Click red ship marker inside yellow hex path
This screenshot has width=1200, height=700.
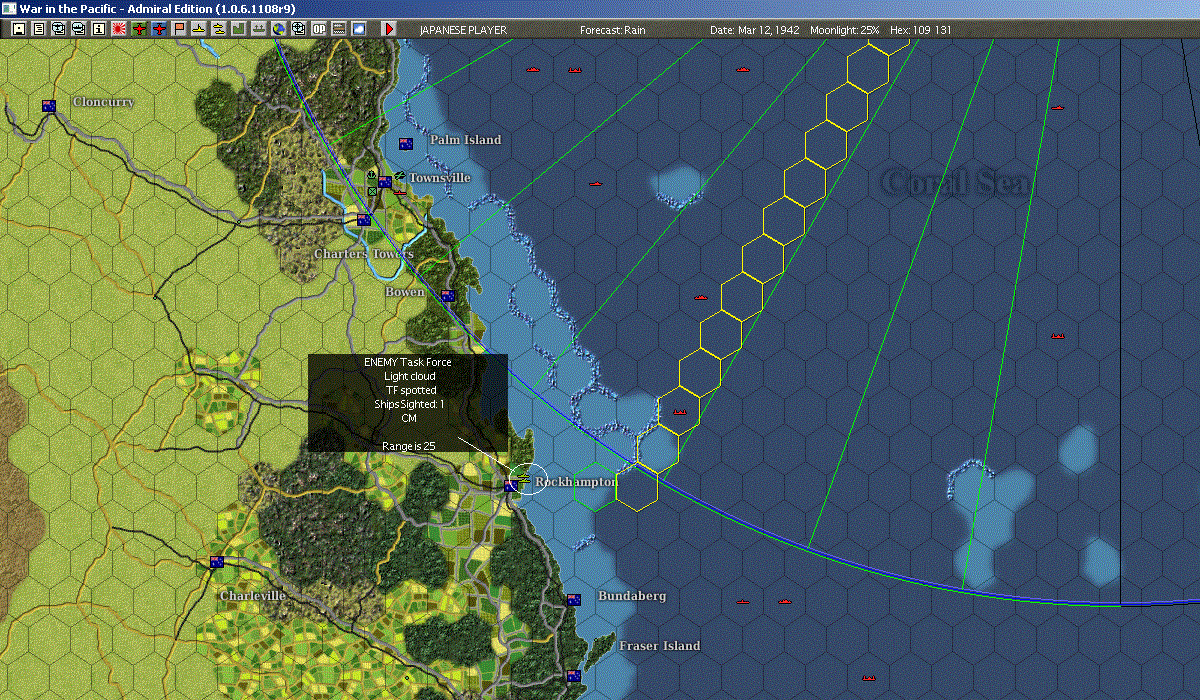(681, 412)
